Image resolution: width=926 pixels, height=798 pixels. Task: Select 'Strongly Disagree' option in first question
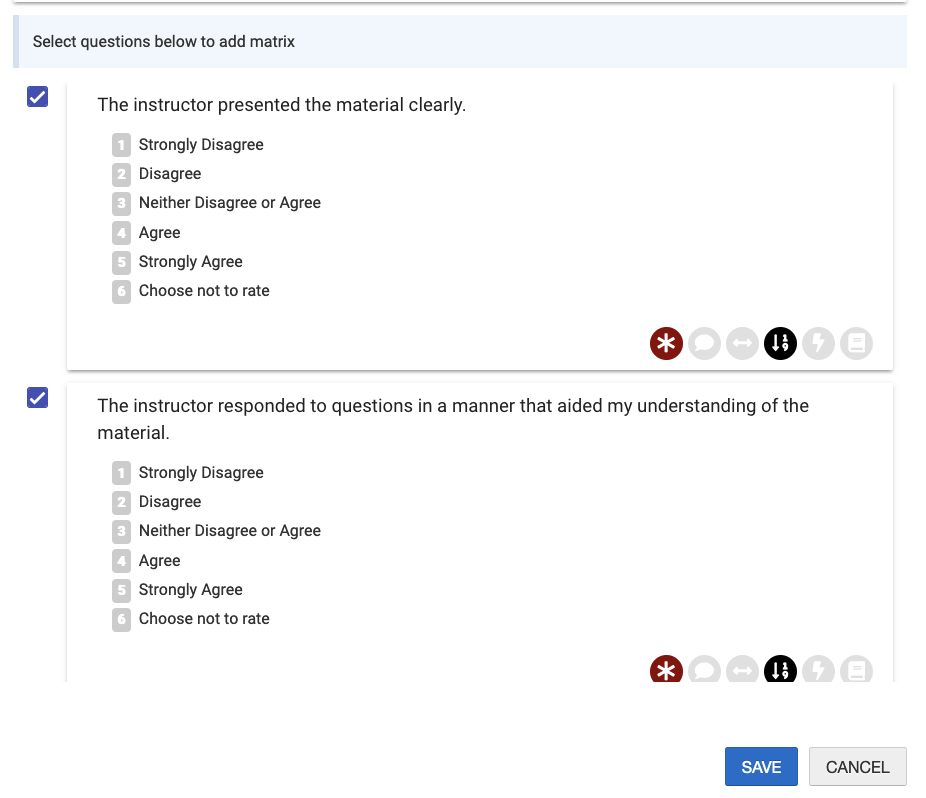point(201,145)
